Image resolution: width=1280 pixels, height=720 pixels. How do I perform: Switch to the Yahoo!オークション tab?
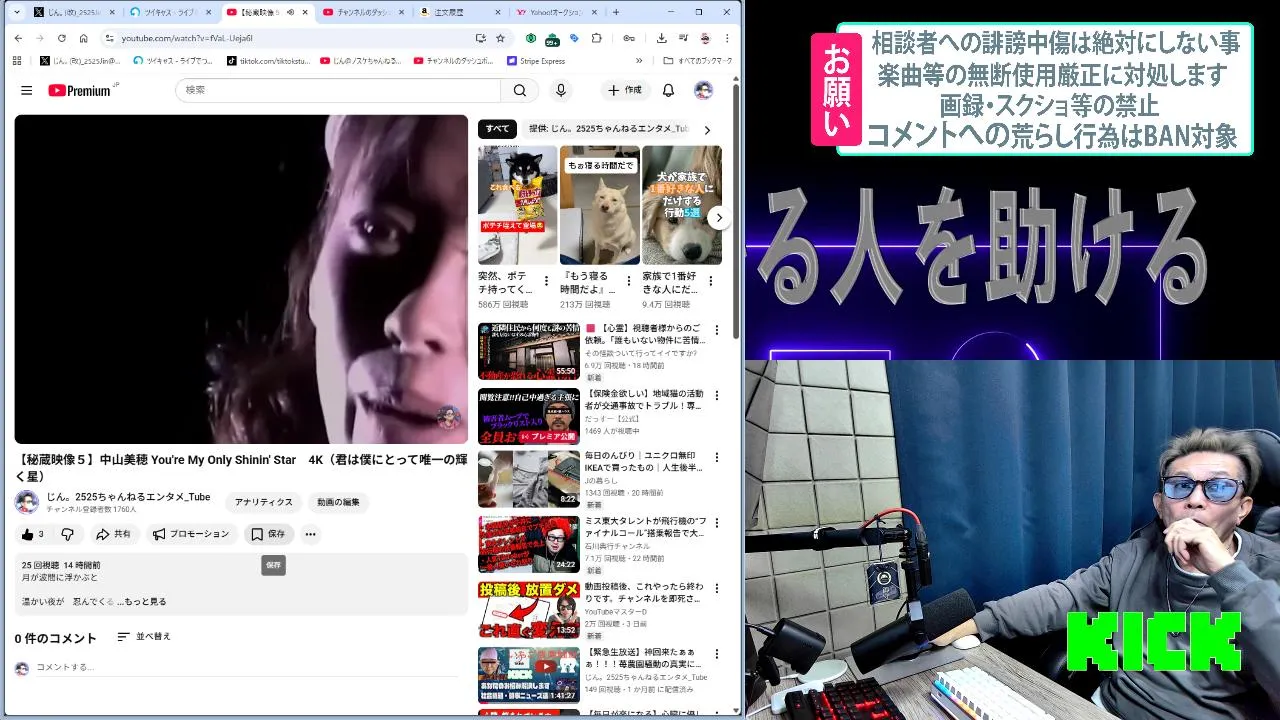pyautogui.click(x=555, y=12)
